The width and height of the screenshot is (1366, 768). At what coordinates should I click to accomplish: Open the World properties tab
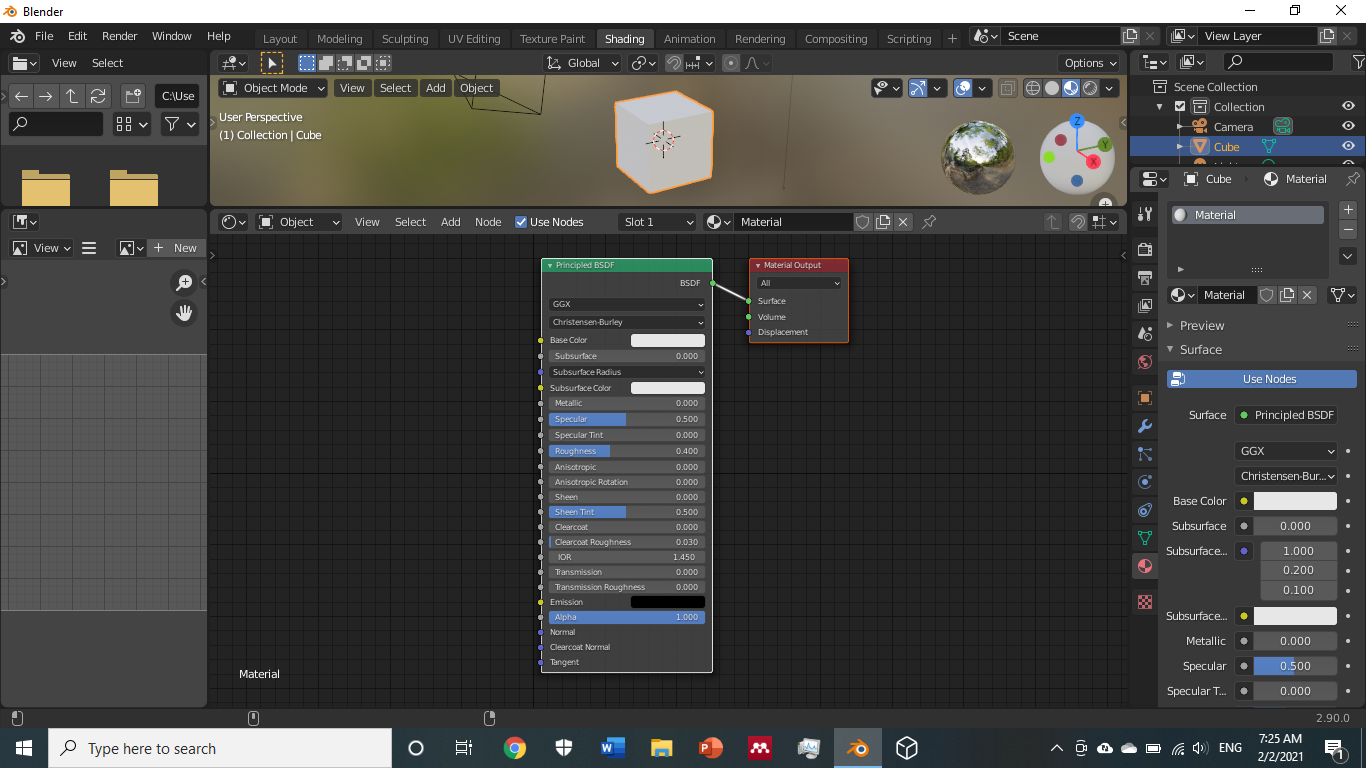click(x=1145, y=362)
